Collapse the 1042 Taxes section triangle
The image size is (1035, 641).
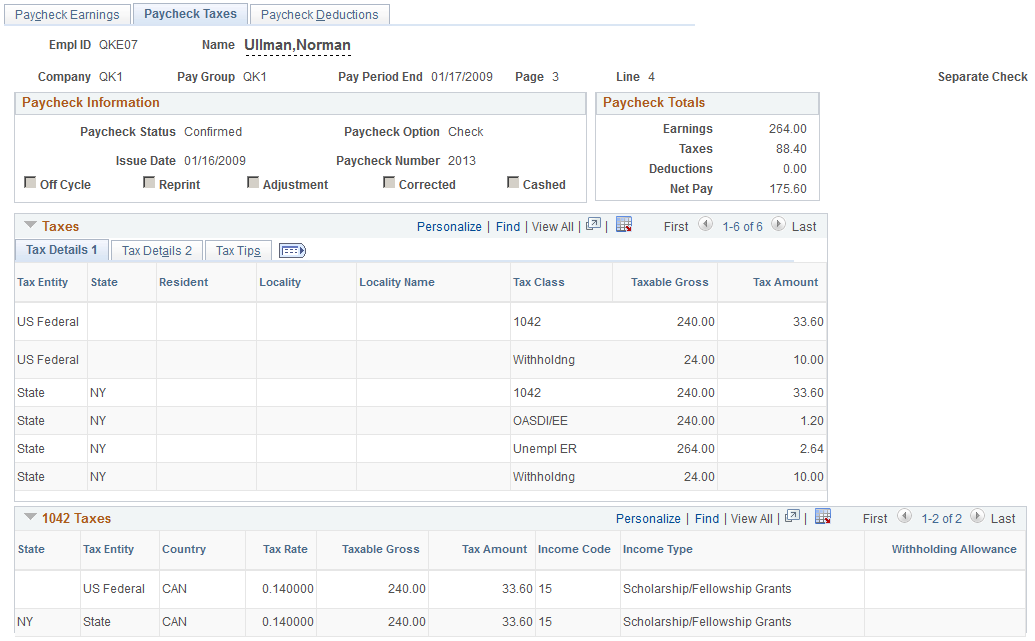[30, 517]
